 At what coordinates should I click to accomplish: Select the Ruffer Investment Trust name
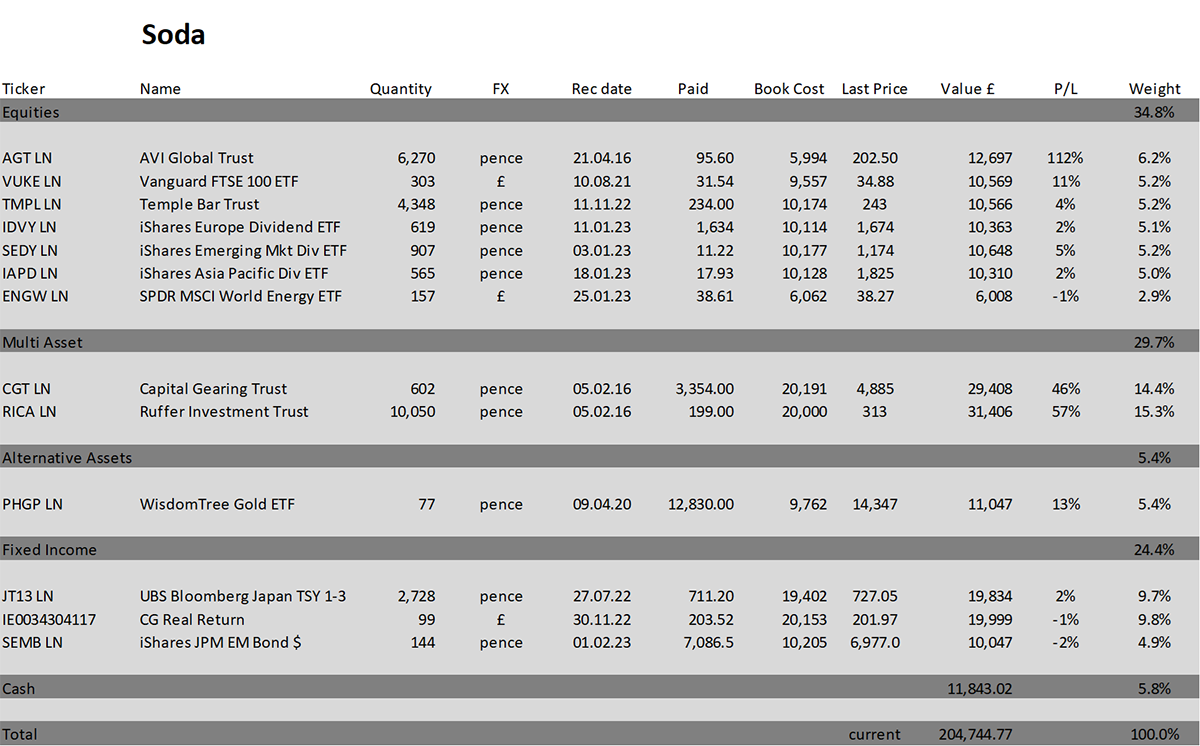(224, 411)
